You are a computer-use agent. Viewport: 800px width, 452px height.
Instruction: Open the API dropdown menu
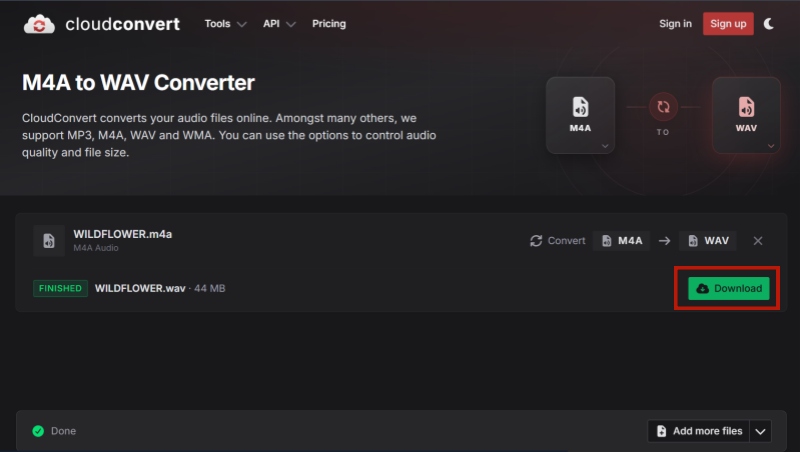point(279,24)
